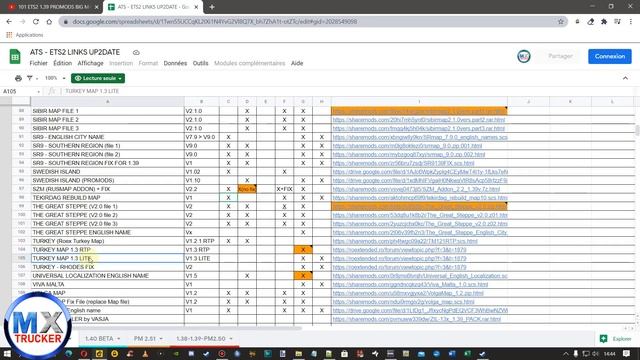Screen dimensions: 640x360
Task: Open the TURKEY MAP 1.3 LITE link
Action: [399, 258]
